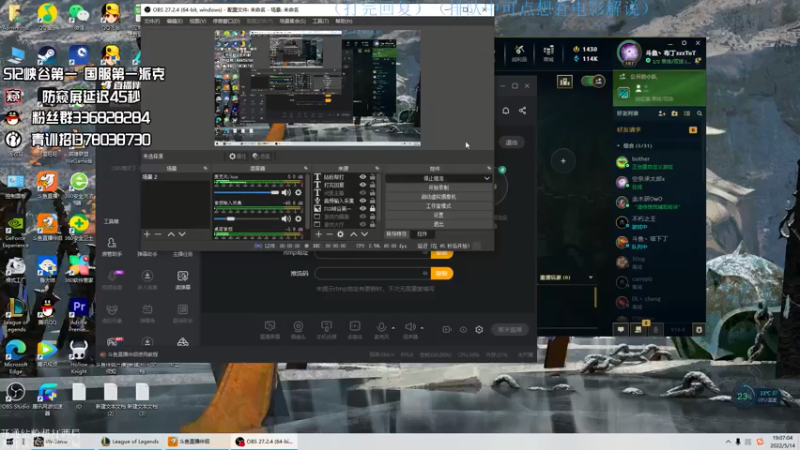Toggle visibility of the image source in OBS
The image size is (800, 450).
click(x=363, y=209)
